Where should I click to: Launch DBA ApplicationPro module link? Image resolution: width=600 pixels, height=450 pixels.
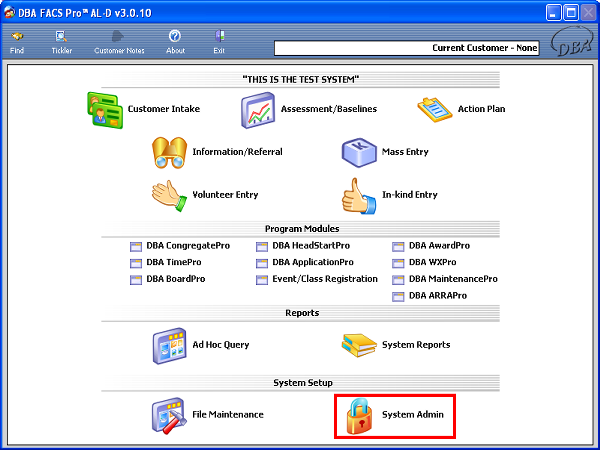pos(313,262)
